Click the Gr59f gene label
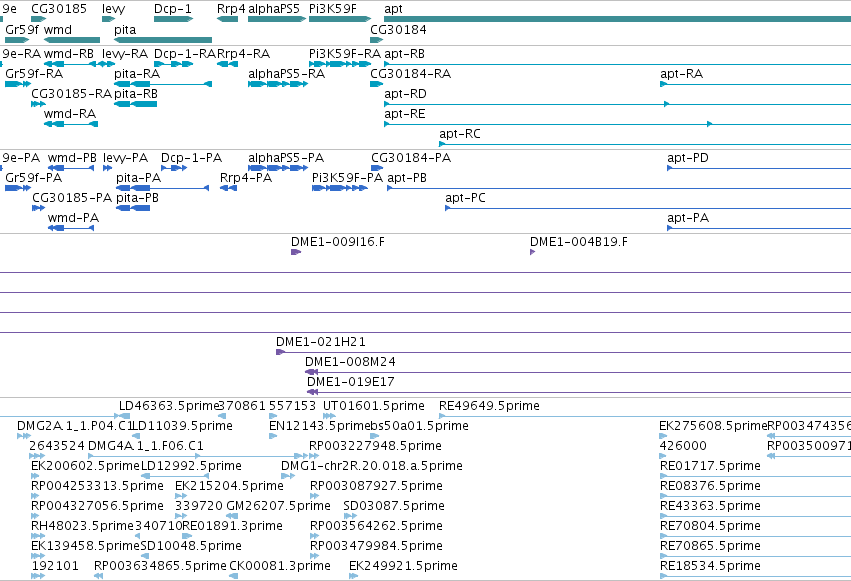Viewport: 851px width, 581px height. click(x=22, y=30)
